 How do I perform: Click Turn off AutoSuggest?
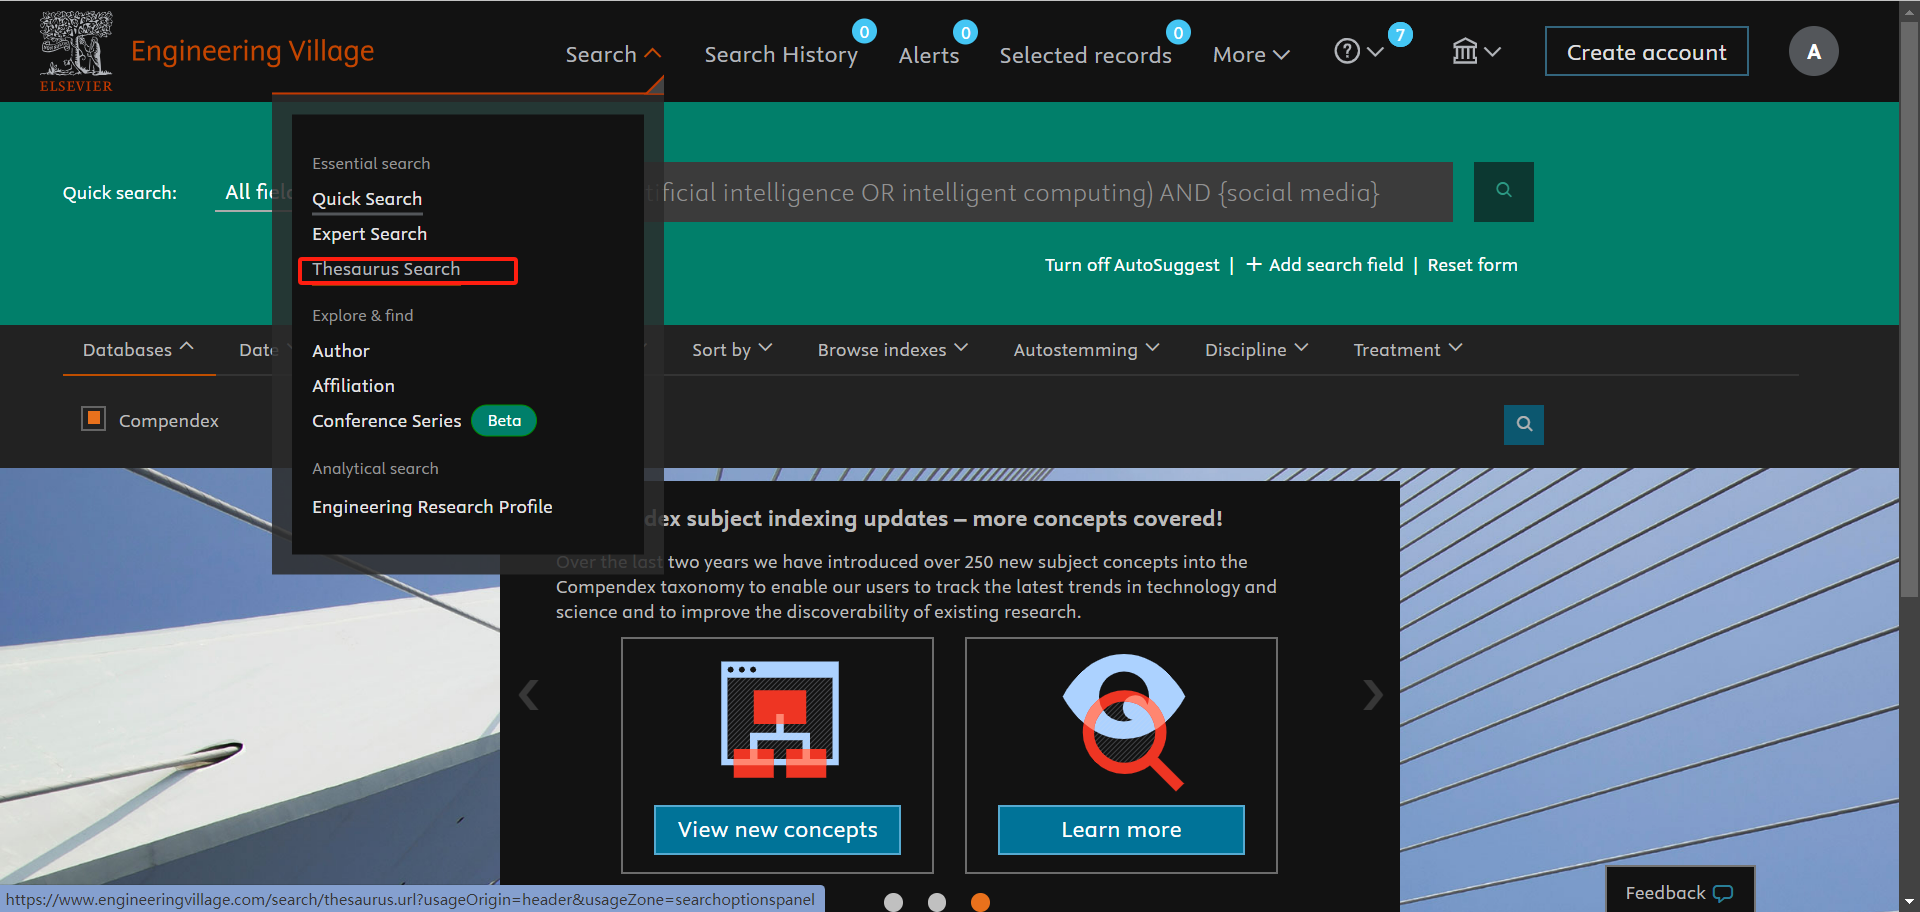coord(1131,265)
